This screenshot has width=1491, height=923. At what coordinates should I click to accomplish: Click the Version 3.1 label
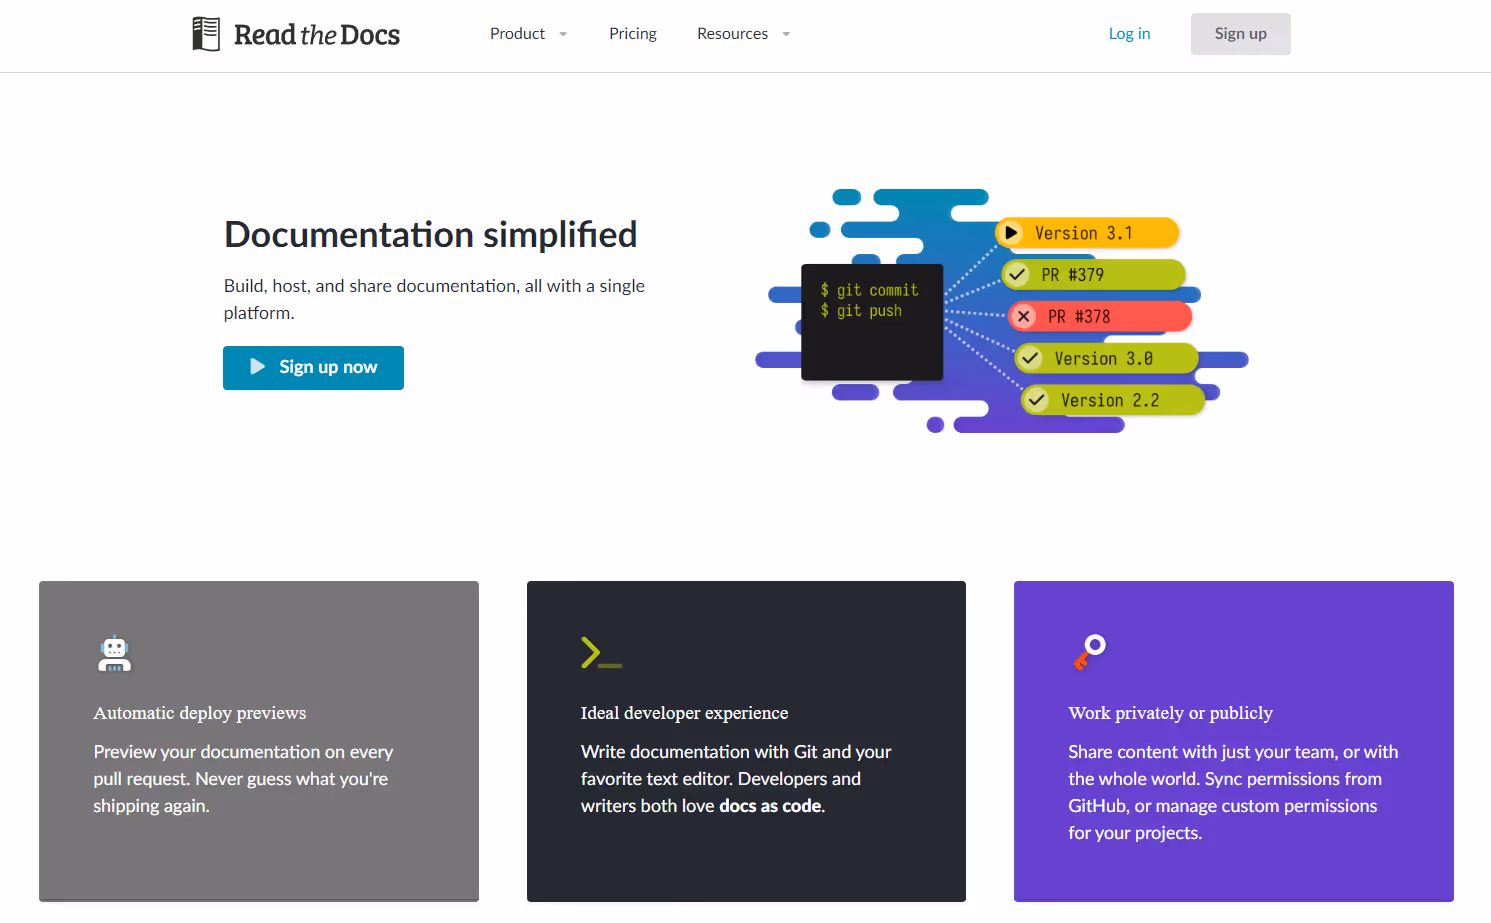pyautogui.click(x=1086, y=233)
